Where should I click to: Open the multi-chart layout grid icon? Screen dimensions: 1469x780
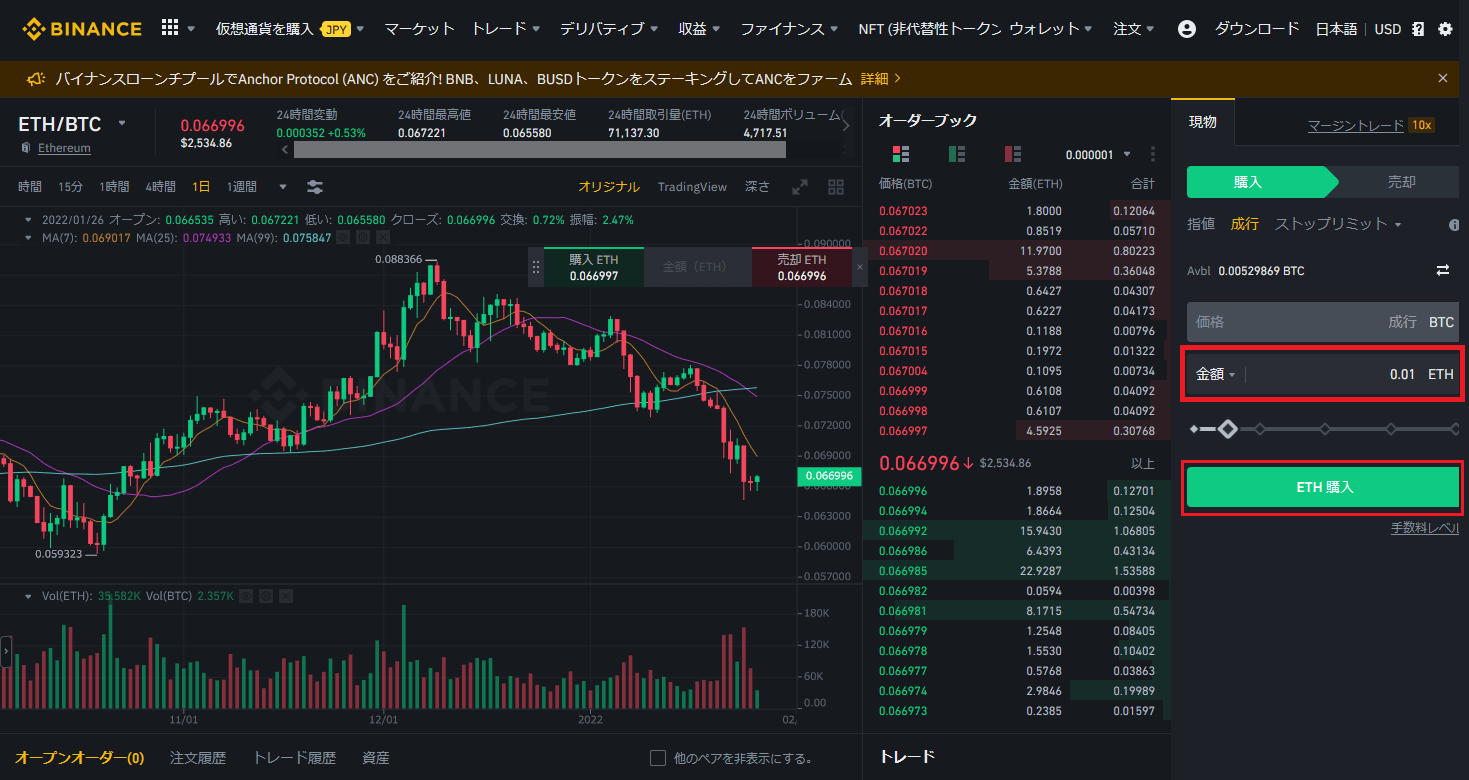[836, 187]
